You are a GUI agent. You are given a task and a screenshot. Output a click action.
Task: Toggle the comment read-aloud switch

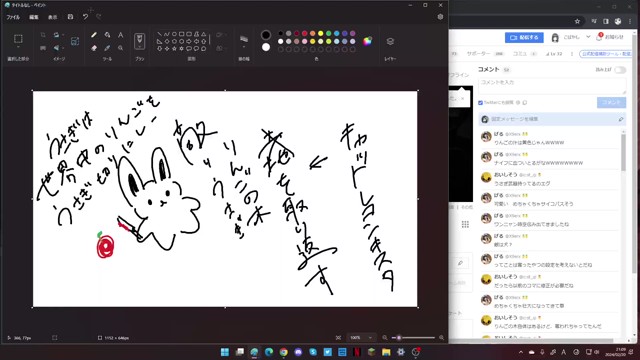tap(620, 70)
